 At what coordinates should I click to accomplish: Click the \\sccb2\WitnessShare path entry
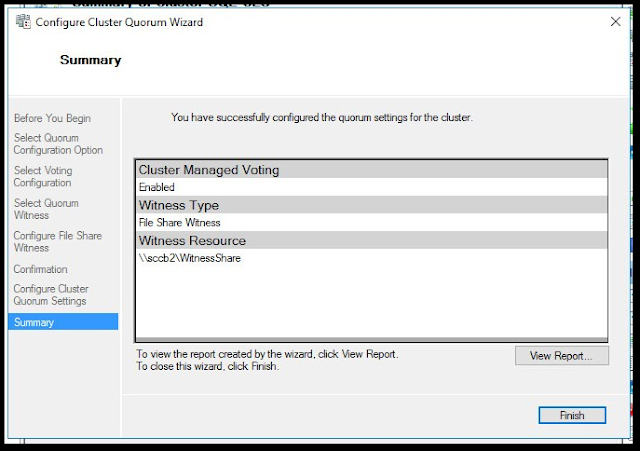click(x=189, y=258)
